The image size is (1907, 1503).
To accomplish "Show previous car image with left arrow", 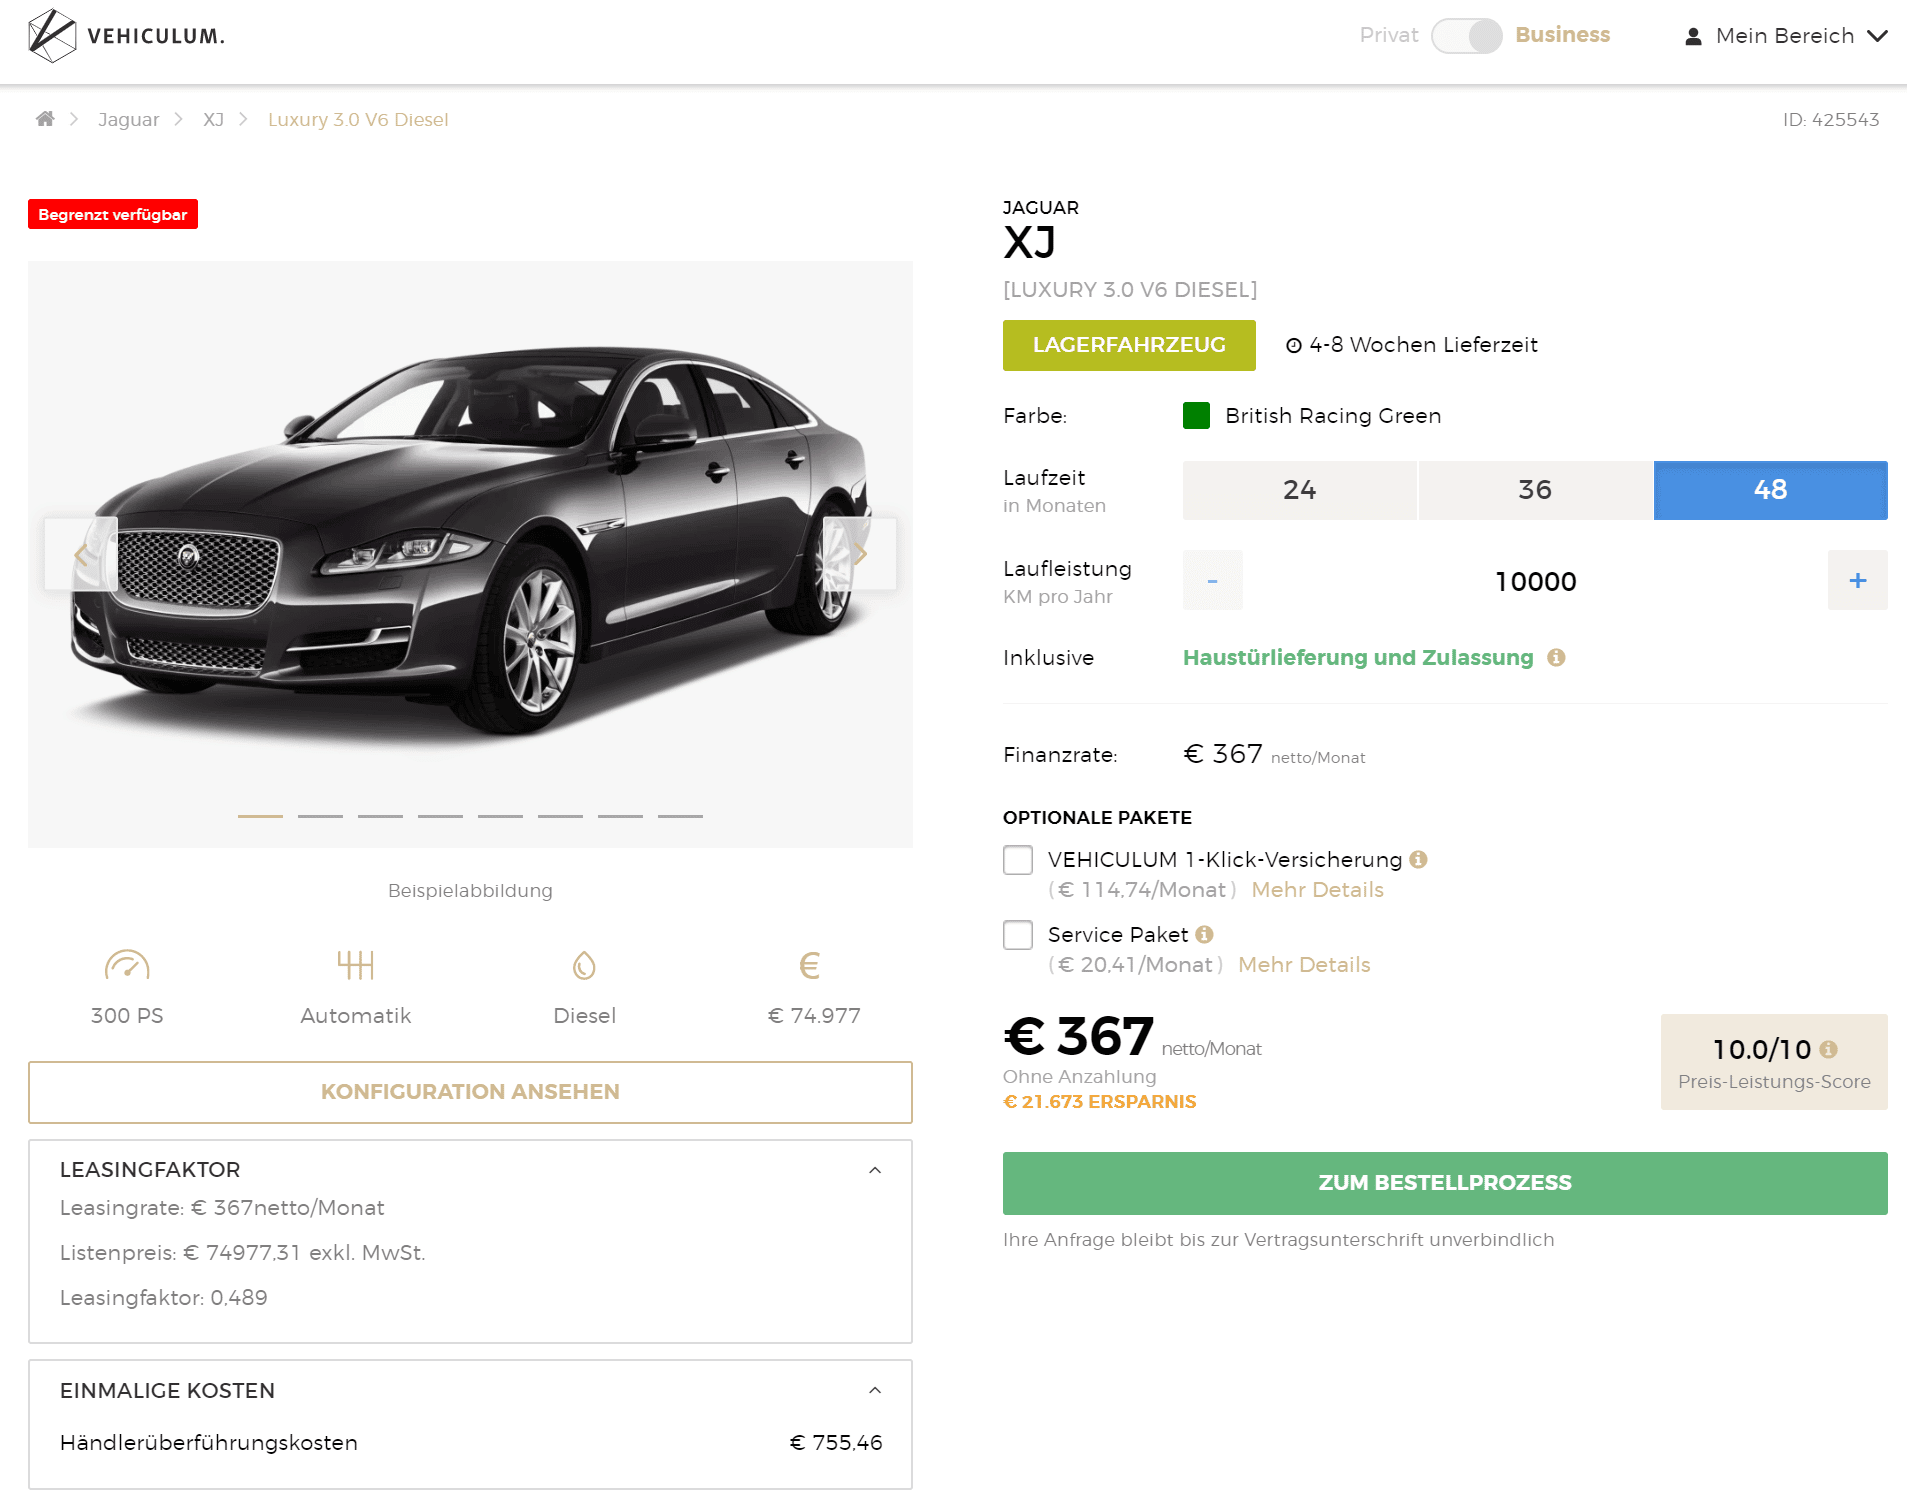I will (x=81, y=554).
